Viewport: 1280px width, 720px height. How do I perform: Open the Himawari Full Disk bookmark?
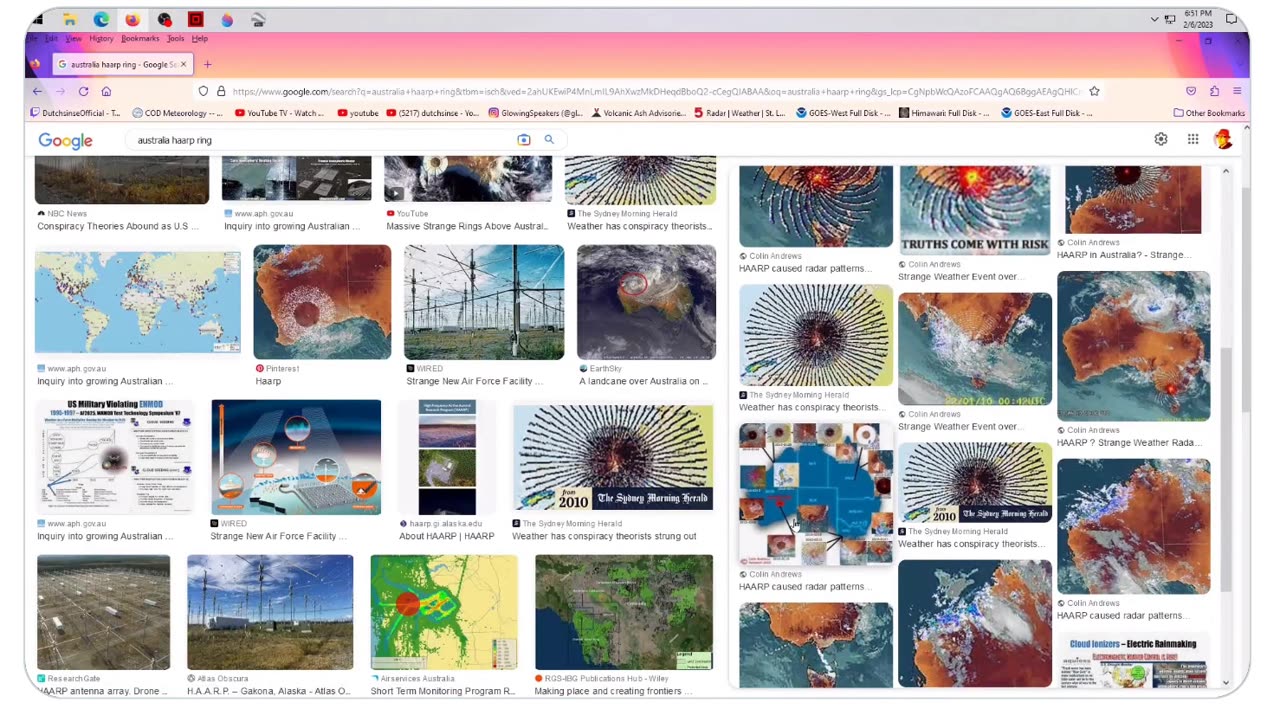(x=945, y=113)
